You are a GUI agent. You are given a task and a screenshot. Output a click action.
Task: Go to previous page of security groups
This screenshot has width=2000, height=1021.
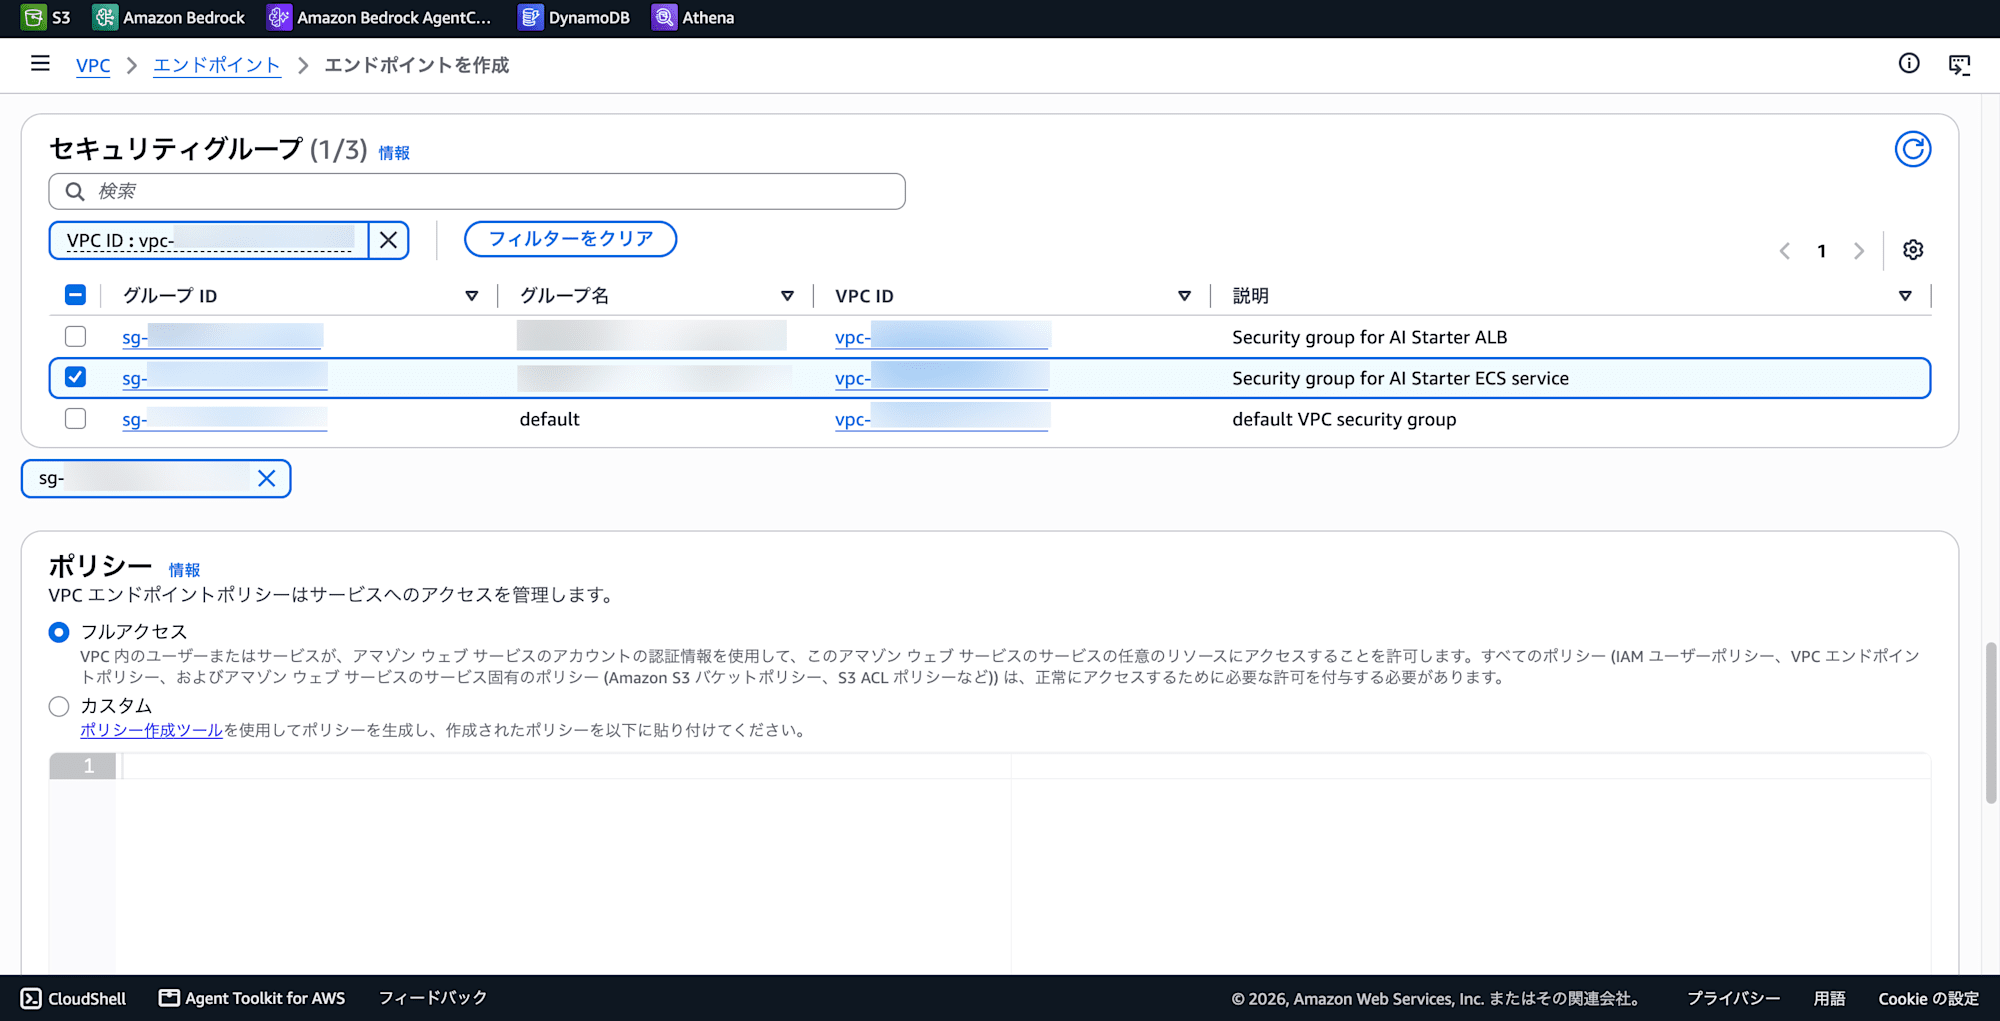coord(1785,251)
